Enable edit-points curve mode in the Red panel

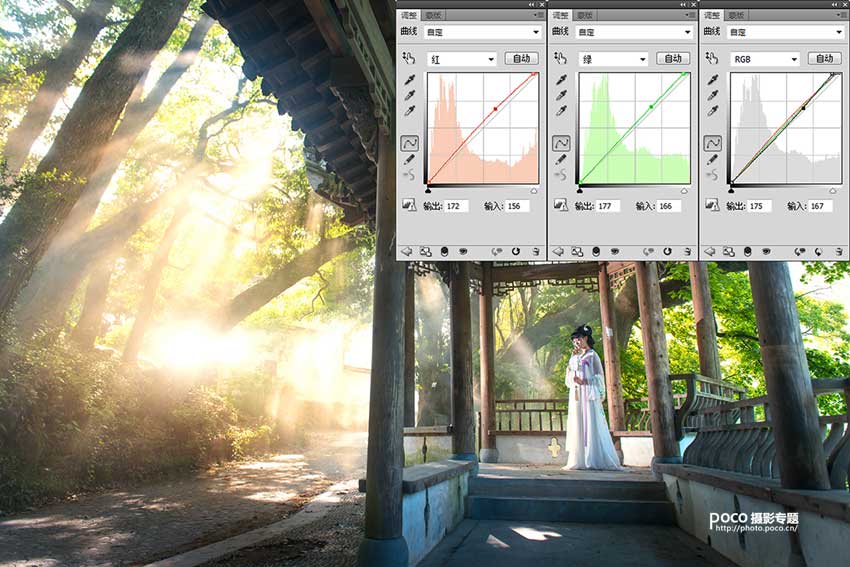(x=409, y=143)
